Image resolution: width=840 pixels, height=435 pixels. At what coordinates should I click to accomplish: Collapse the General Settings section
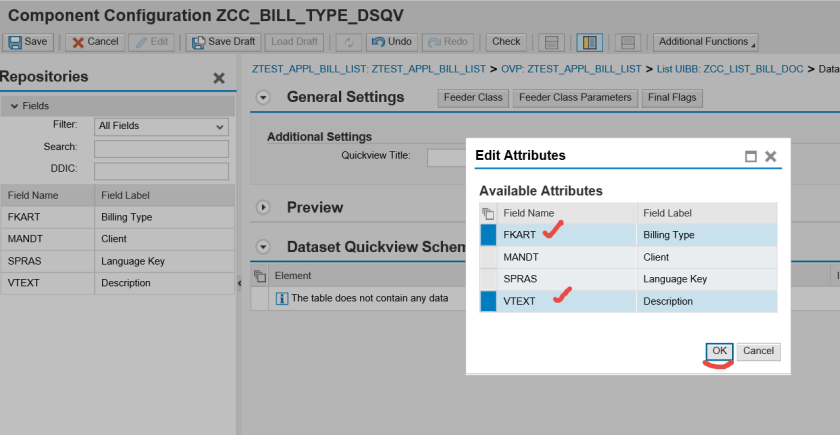[x=264, y=97]
